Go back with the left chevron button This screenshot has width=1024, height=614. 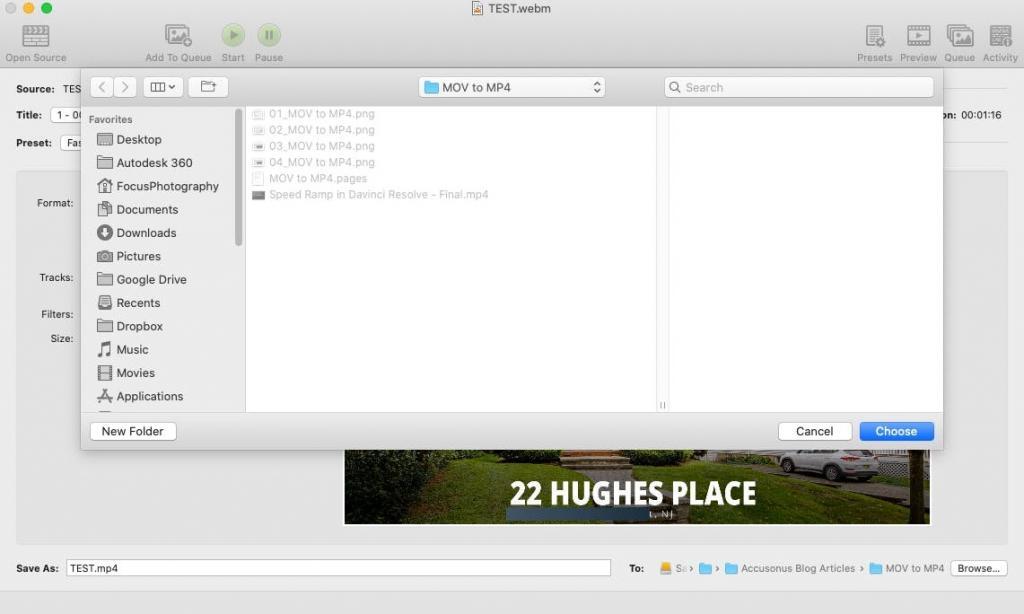(102, 87)
